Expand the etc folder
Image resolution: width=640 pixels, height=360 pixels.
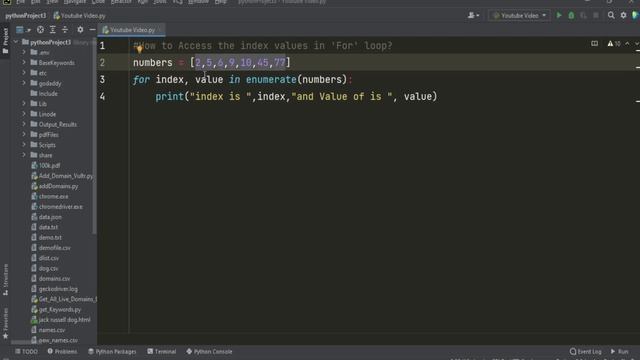coord(24,73)
